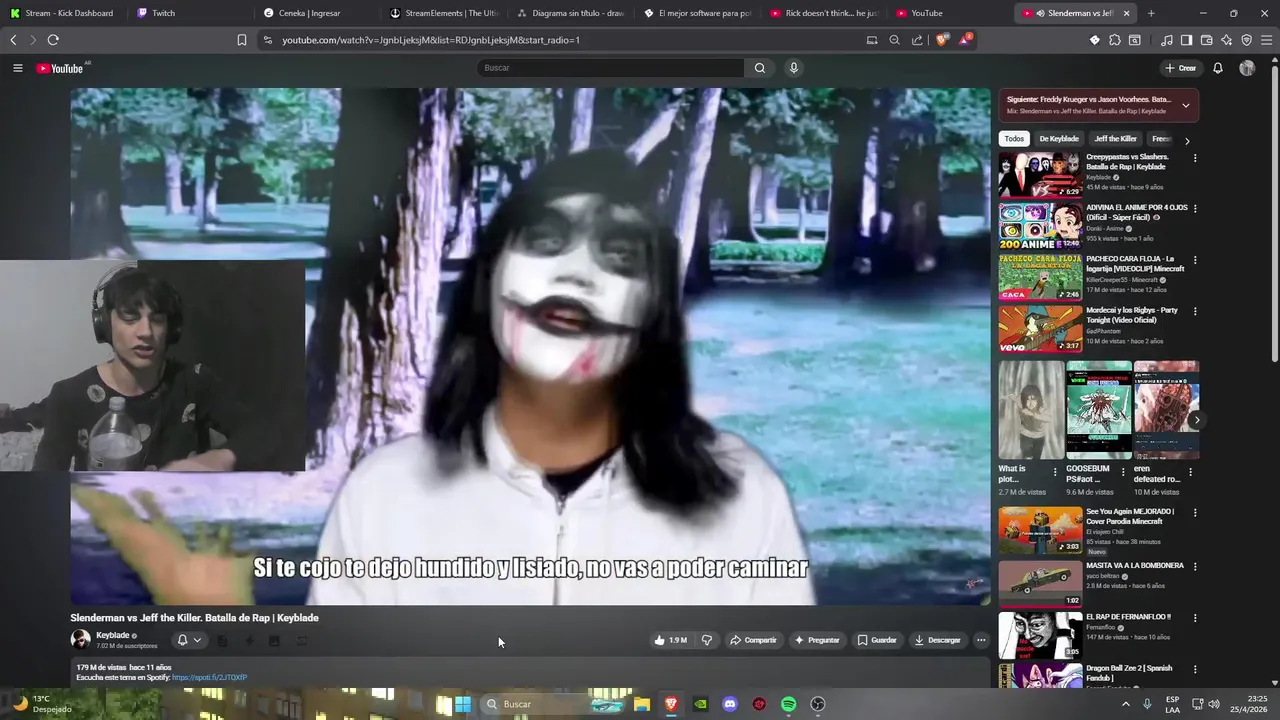Image resolution: width=1280 pixels, height=720 pixels.
Task: Open File Explorer from the taskbar
Action: point(642,704)
